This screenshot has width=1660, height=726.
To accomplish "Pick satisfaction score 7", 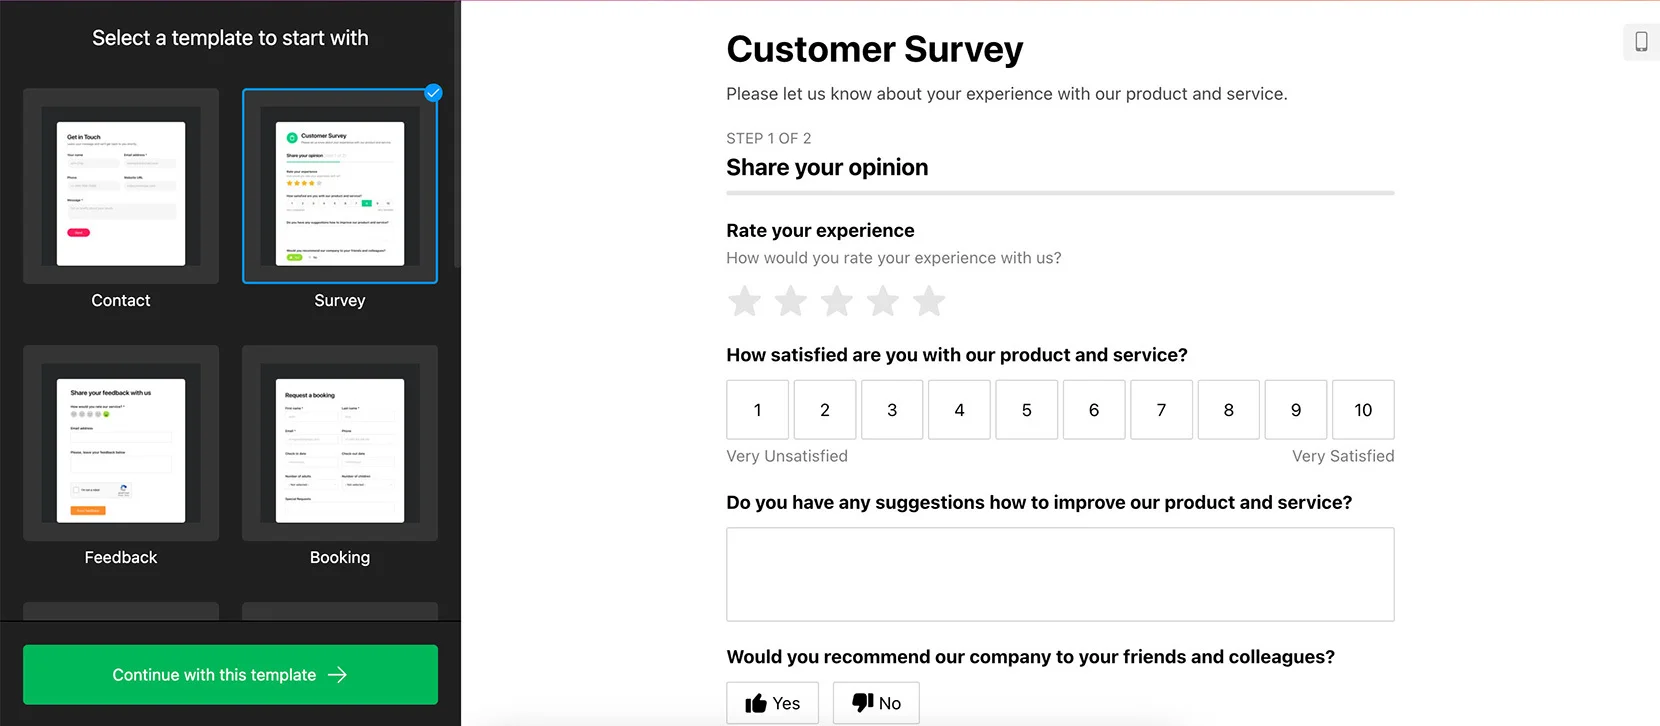I will pyautogui.click(x=1161, y=410).
